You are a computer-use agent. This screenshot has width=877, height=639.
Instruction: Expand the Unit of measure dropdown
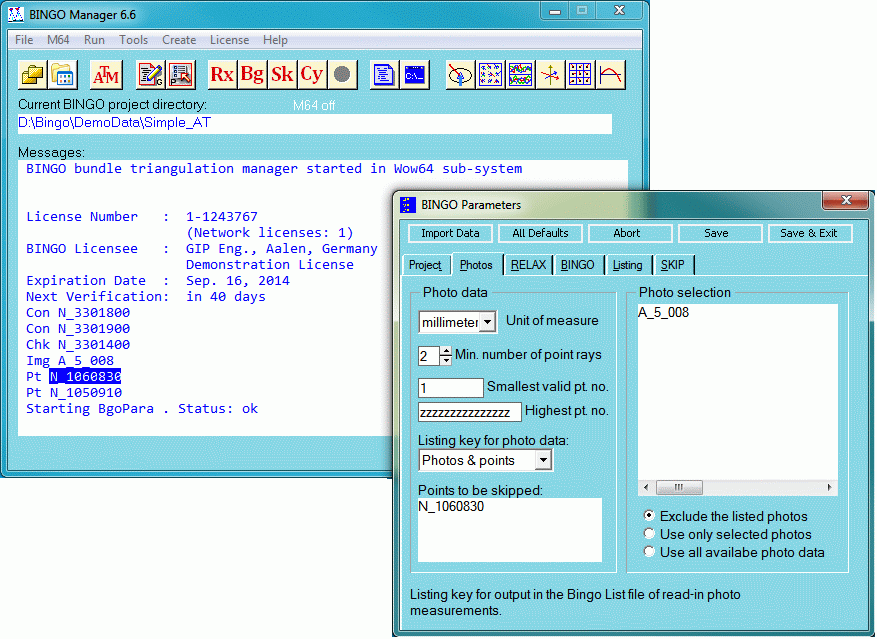(488, 322)
